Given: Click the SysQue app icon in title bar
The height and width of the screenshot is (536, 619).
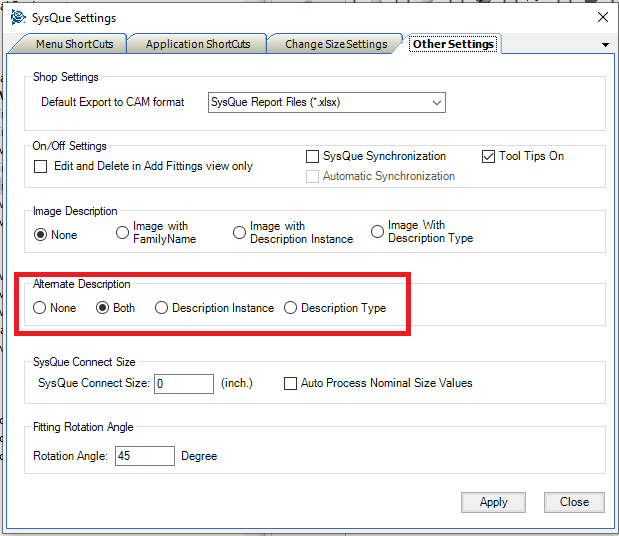Looking at the screenshot, I should click(x=18, y=17).
